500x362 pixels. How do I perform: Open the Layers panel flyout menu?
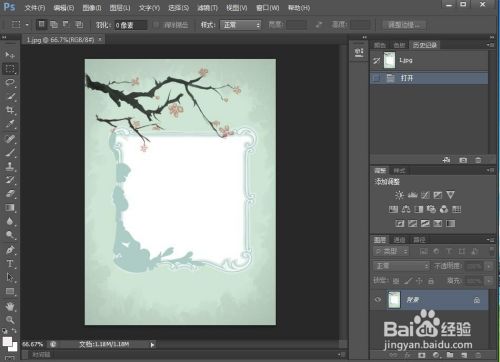click(x=490, y=240)
